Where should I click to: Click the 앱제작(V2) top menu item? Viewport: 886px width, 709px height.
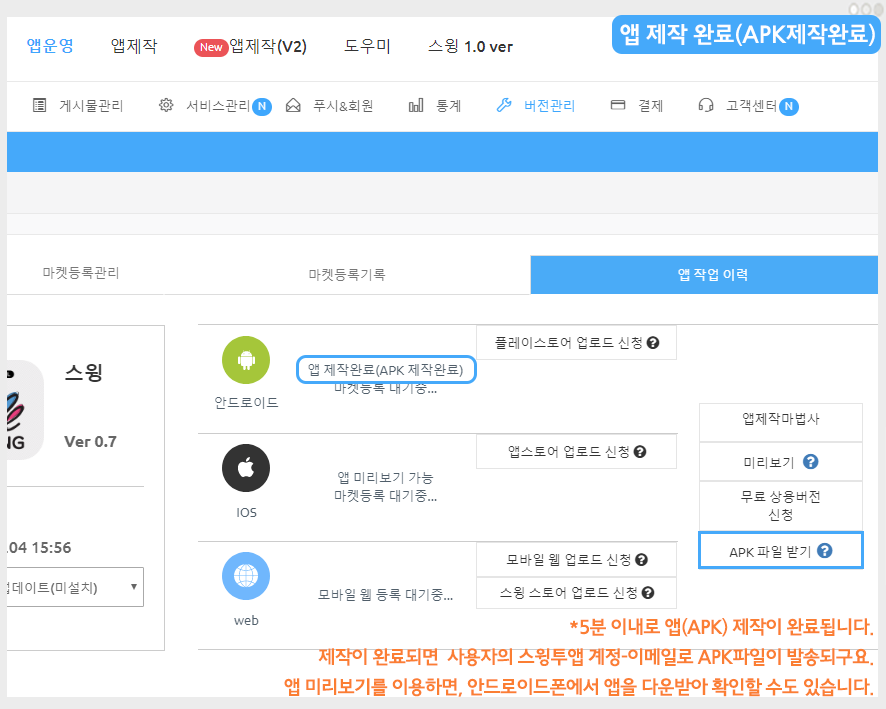(x=251, y=47)
